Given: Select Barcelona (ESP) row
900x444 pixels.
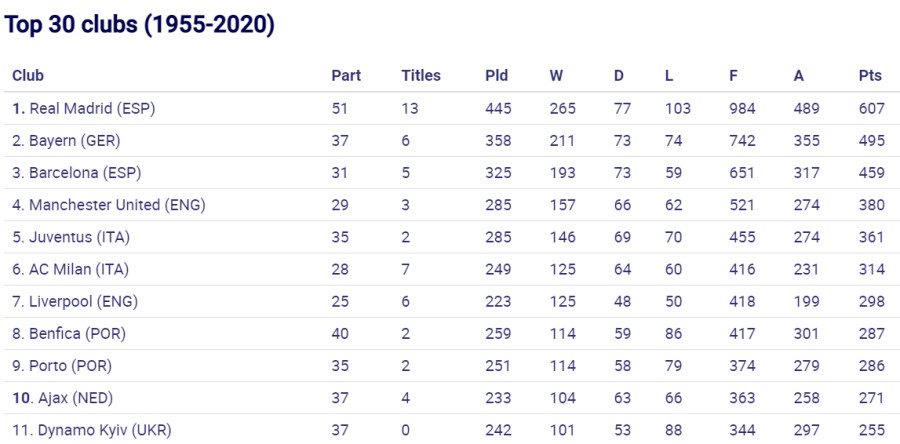Looking at the screenshot, I should pyautogui.click(x=450, y=173).
